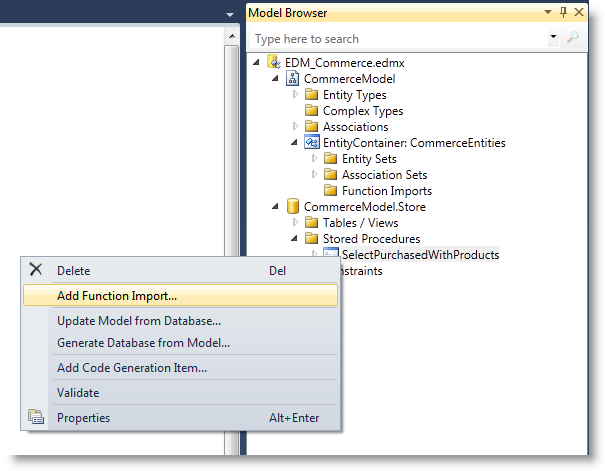Click the EntityContainer CommerceEntities icon
This screenshot has width=605, height=471.
pos(311,143)
